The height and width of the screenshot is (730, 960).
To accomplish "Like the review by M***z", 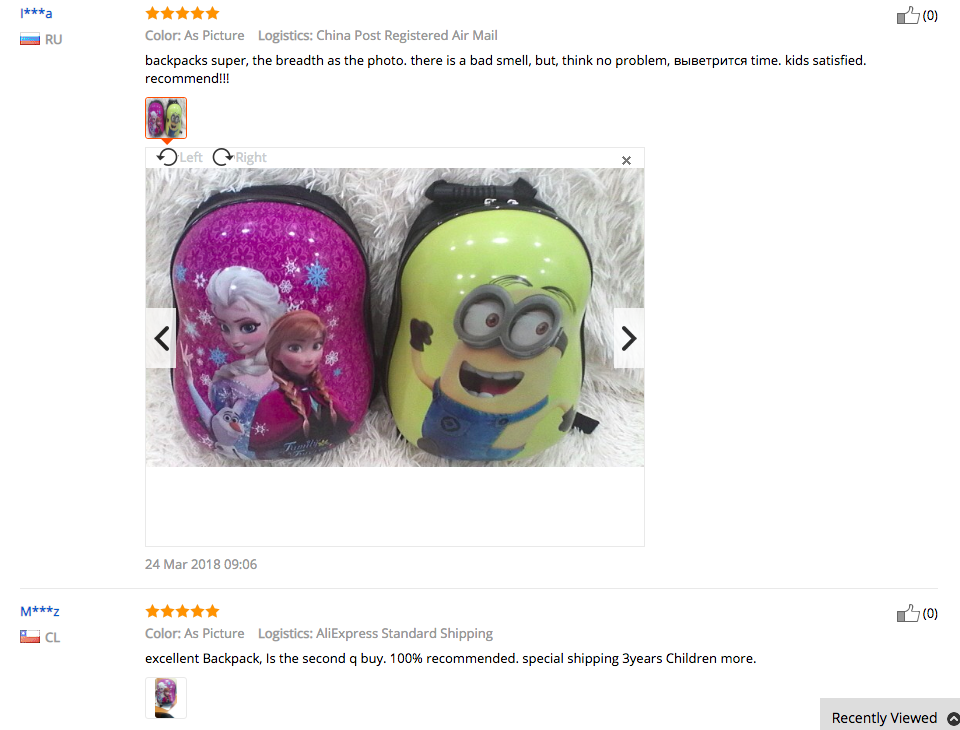I will click(908, 613).
